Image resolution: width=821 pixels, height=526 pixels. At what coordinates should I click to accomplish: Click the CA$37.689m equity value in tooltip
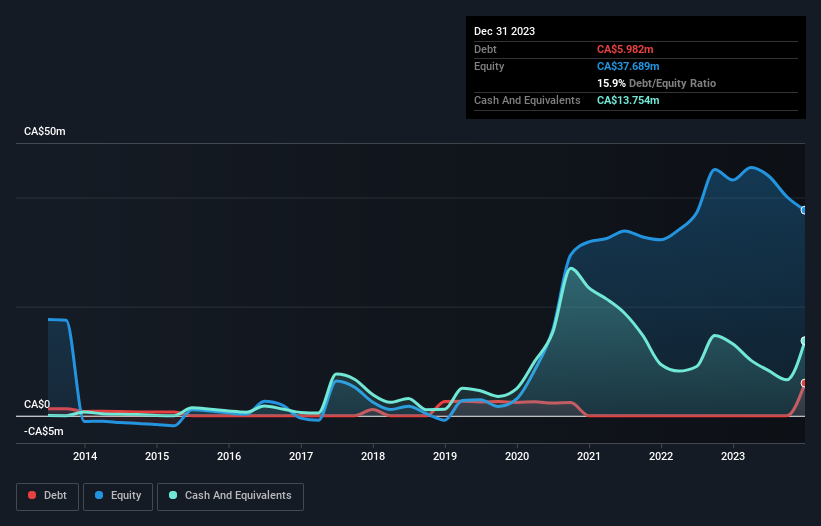[628, 66]
